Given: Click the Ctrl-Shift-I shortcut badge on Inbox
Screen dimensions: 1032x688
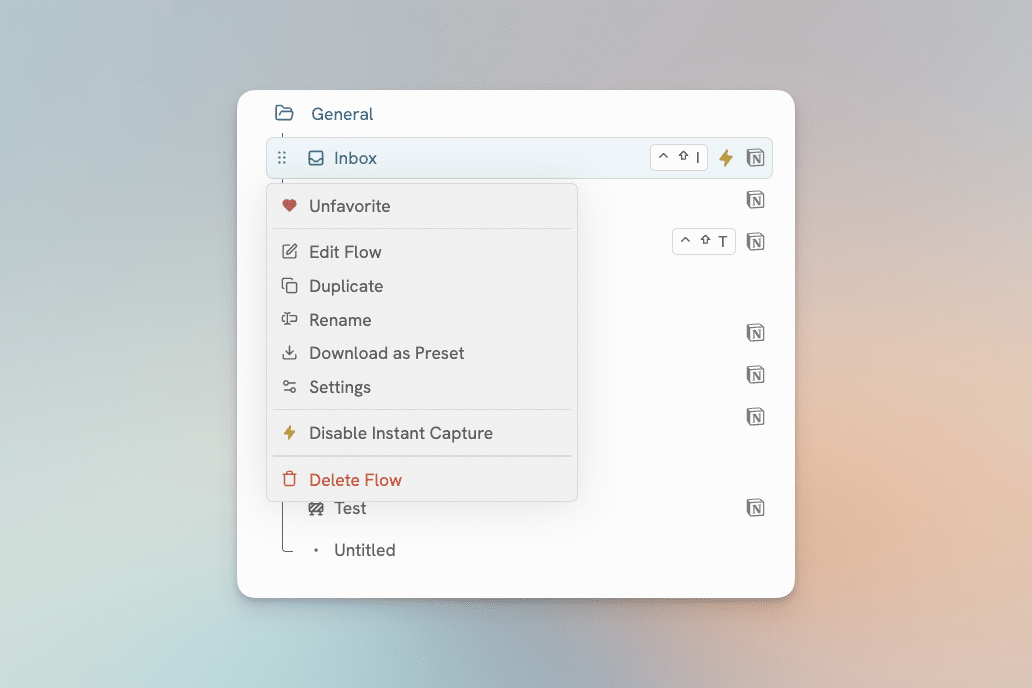Looking at the screenshot, I should 679,158.
